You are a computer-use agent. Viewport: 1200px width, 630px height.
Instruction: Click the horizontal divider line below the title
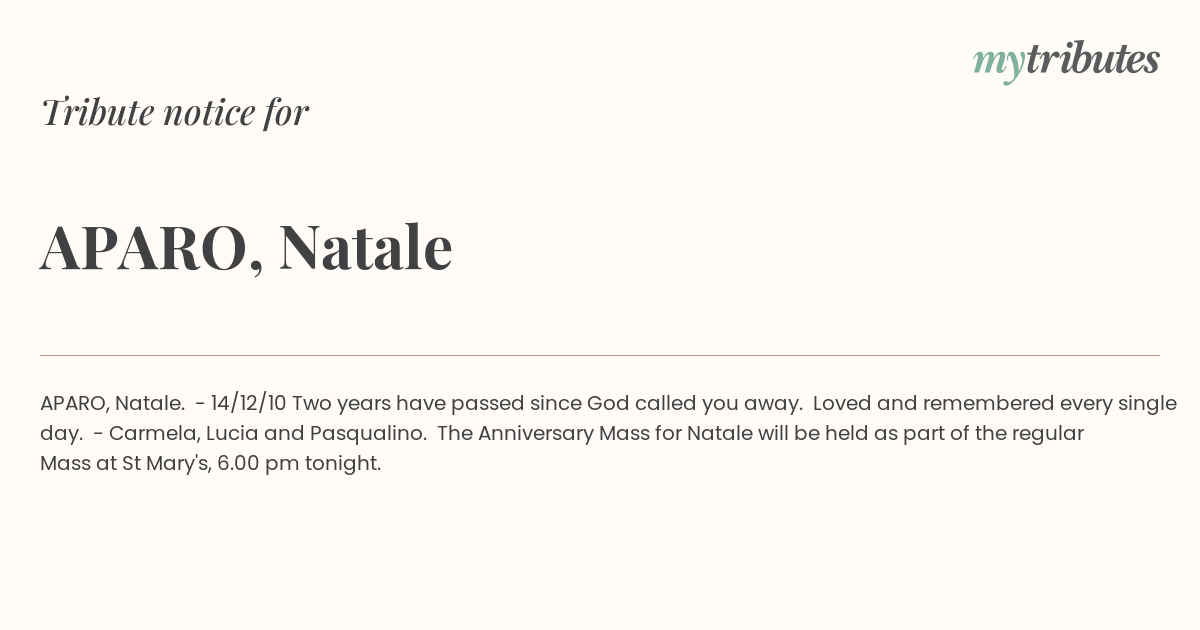coord(600,355)
